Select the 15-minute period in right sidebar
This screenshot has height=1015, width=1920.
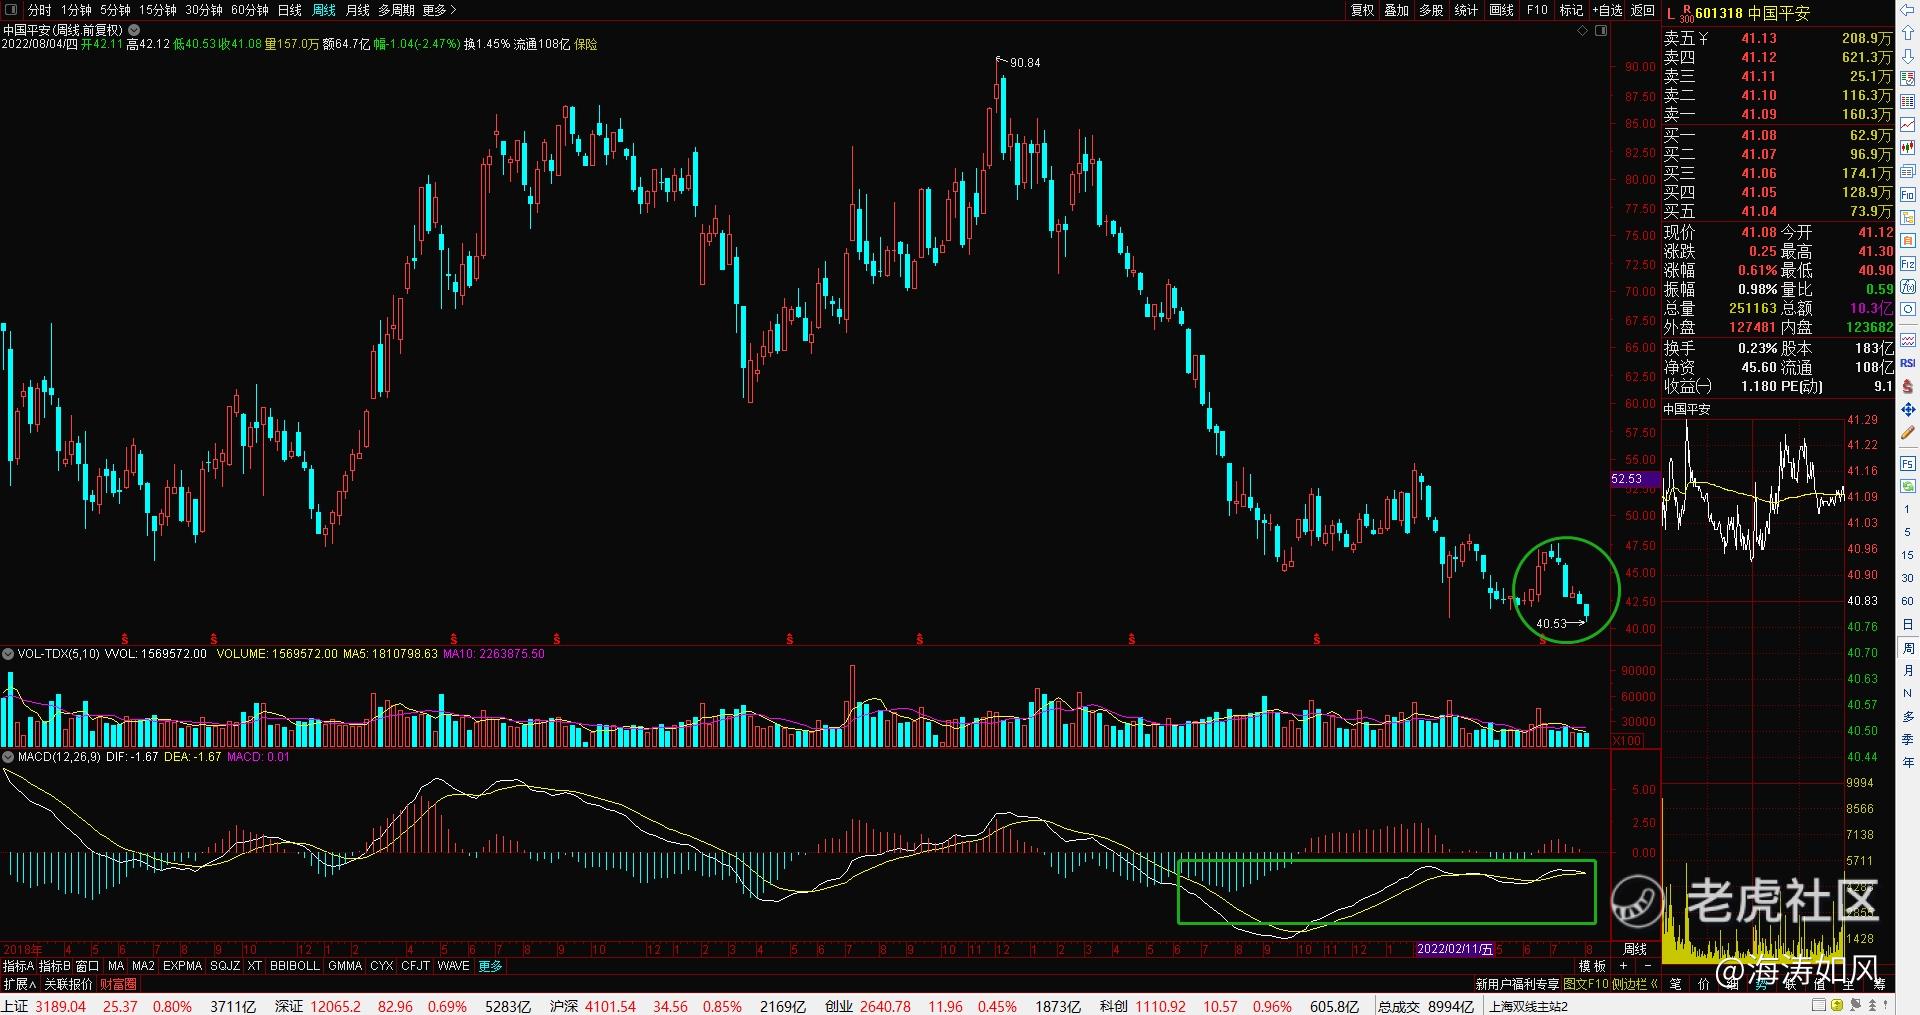point(1907,555)
